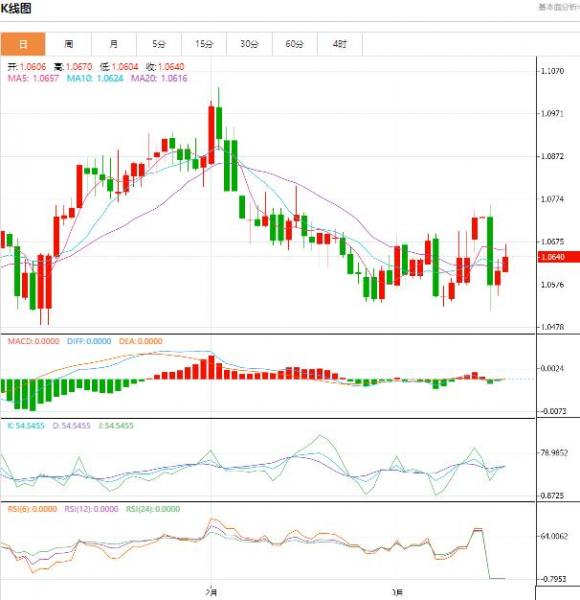The image size is (580, 600).
Task: Choose the 30分 timeframe tab
Action: click(x=249, y=44)
